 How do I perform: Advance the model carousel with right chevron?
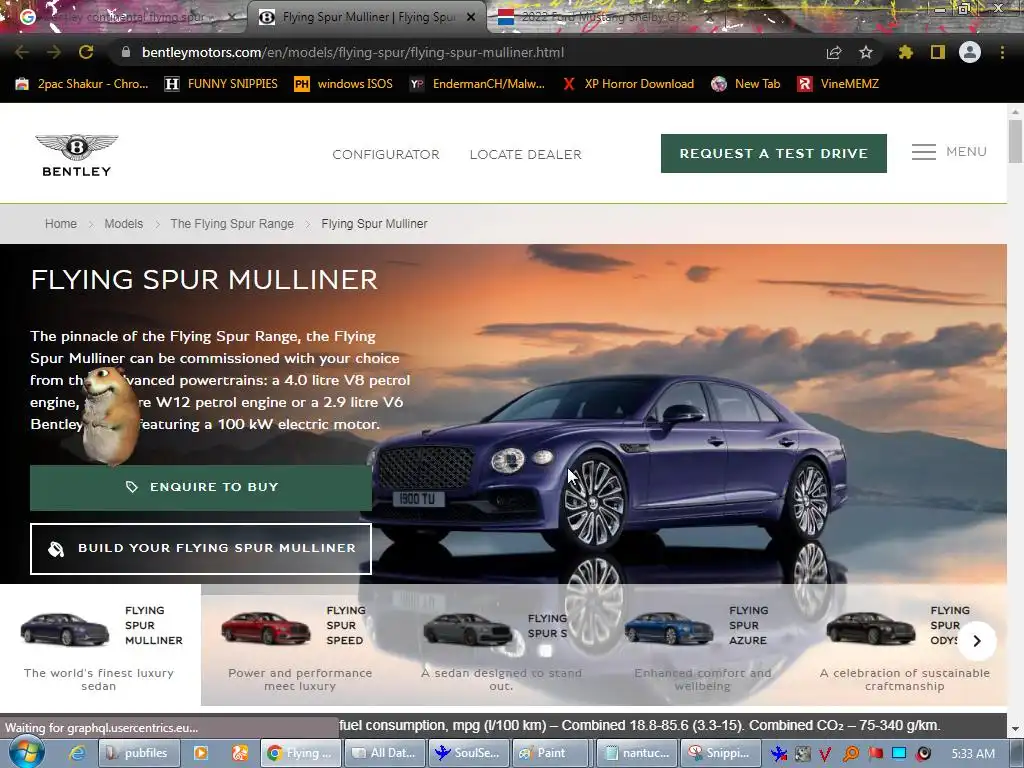click(977, 641)
